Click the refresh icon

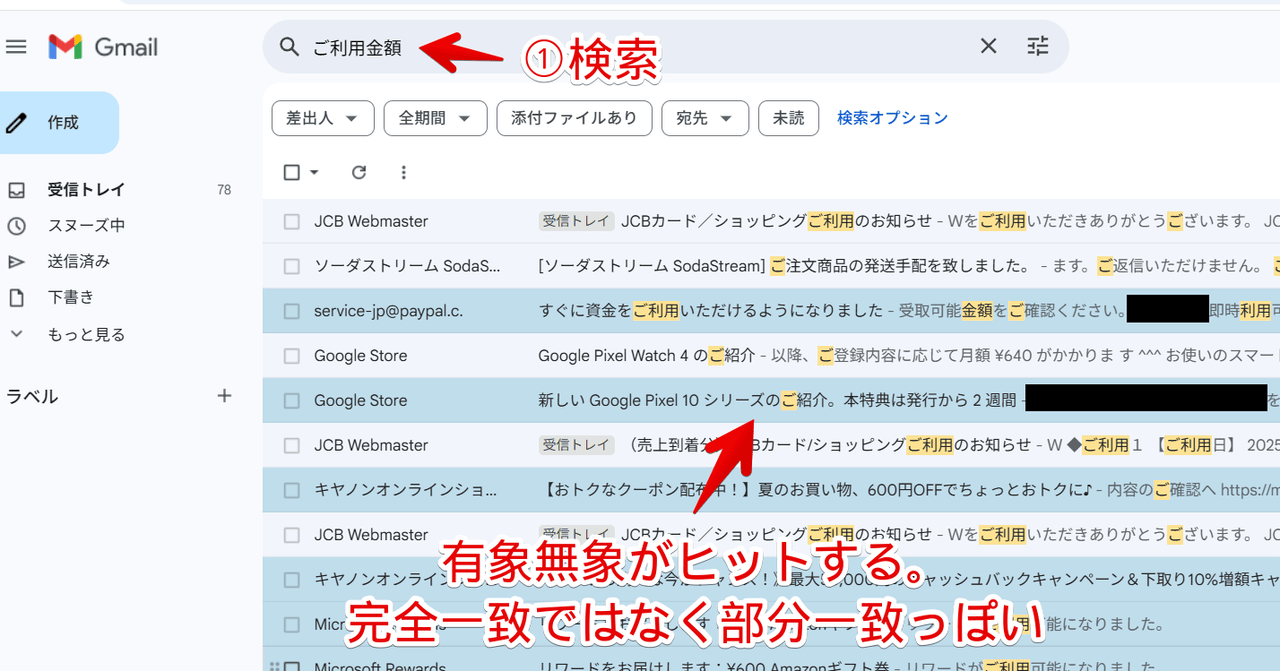pos(359,172)
